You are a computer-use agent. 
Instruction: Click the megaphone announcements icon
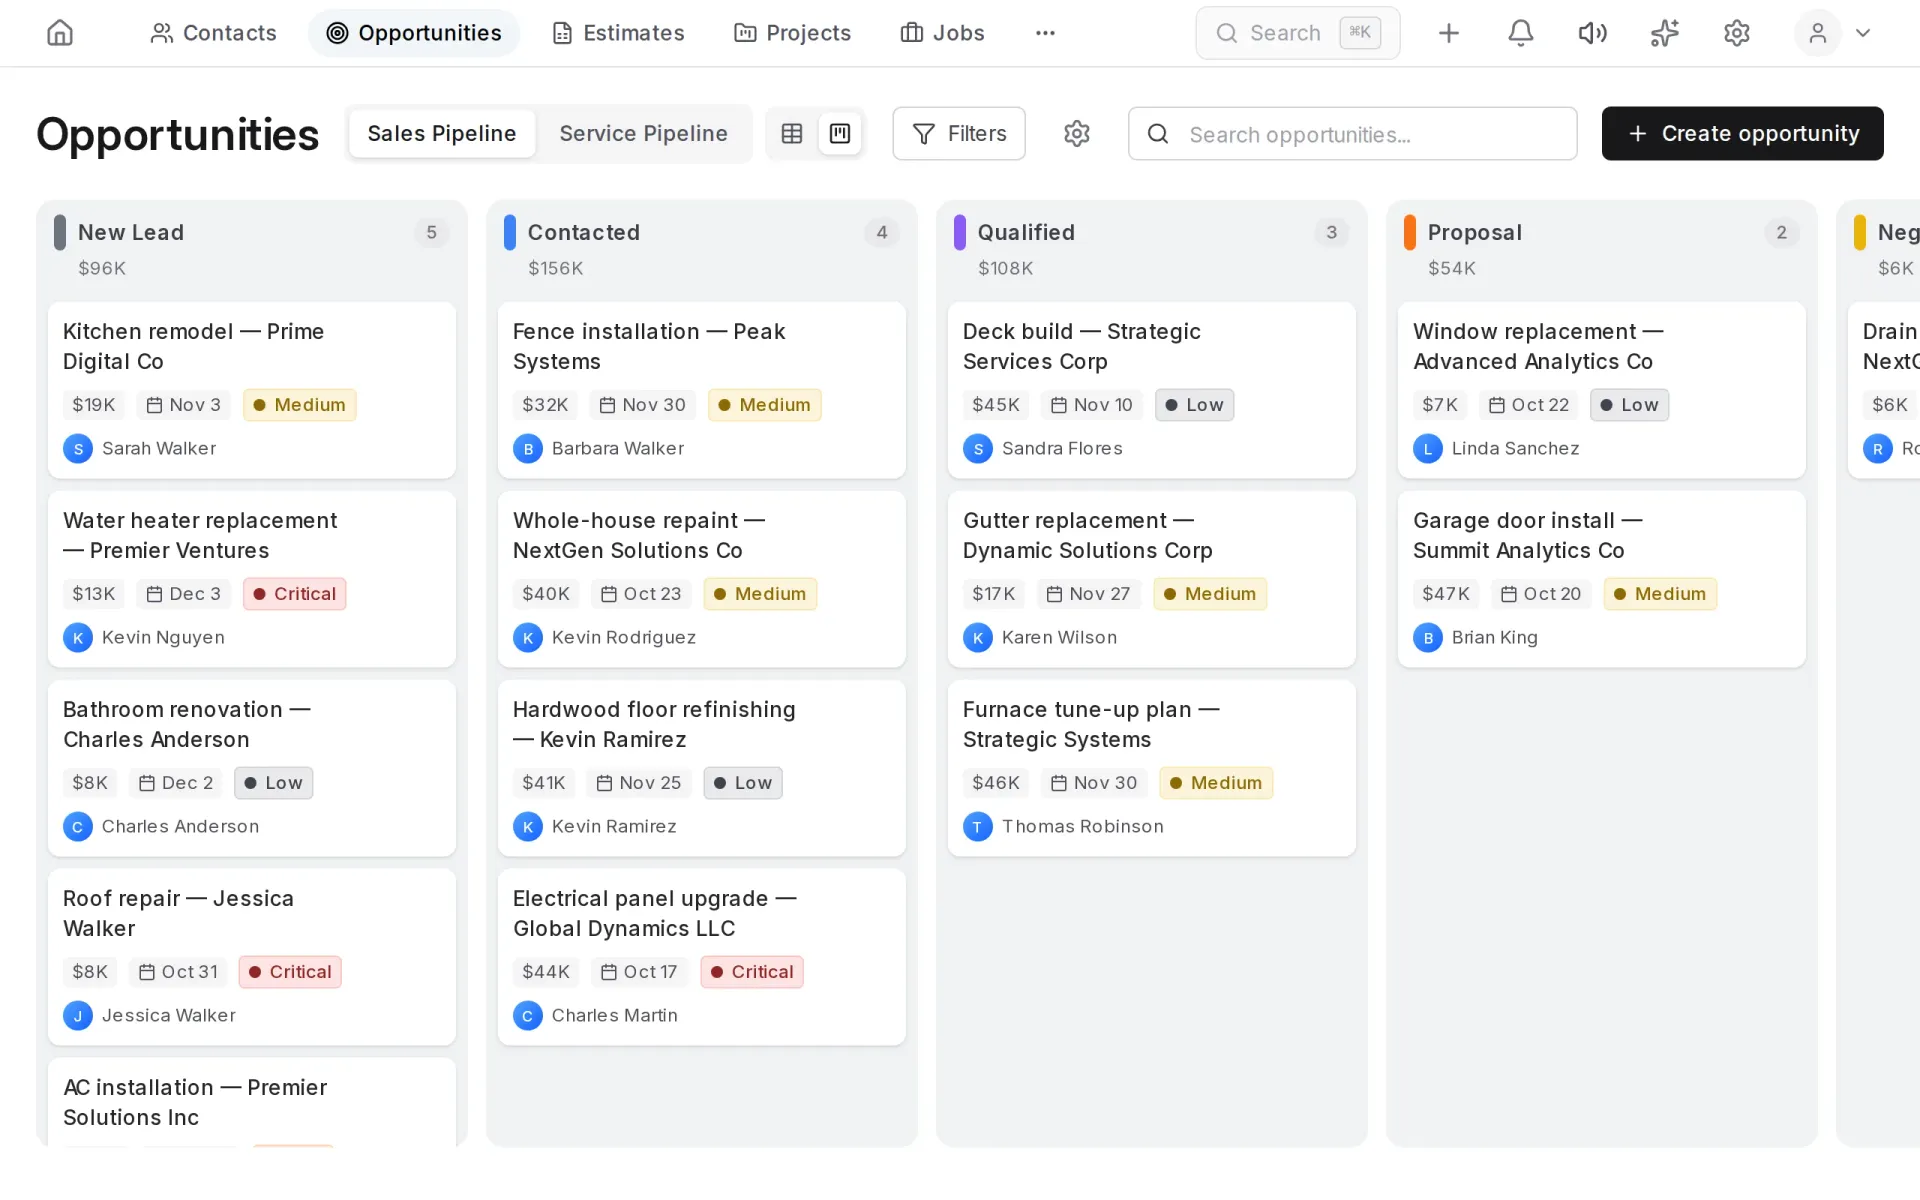point(1592,33)
